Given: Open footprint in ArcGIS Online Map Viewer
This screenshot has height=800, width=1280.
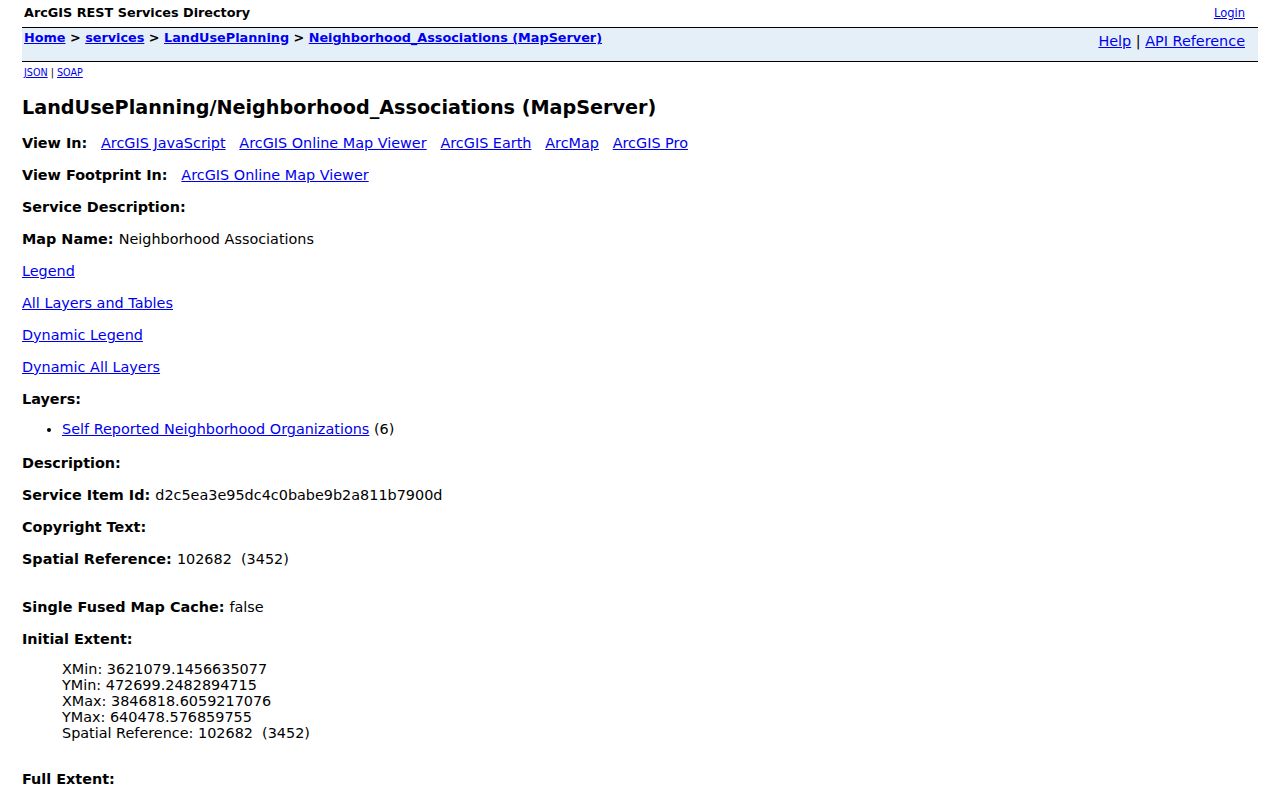Looking at the screenshot, I should pyautogui.click(x=275, y=175).
